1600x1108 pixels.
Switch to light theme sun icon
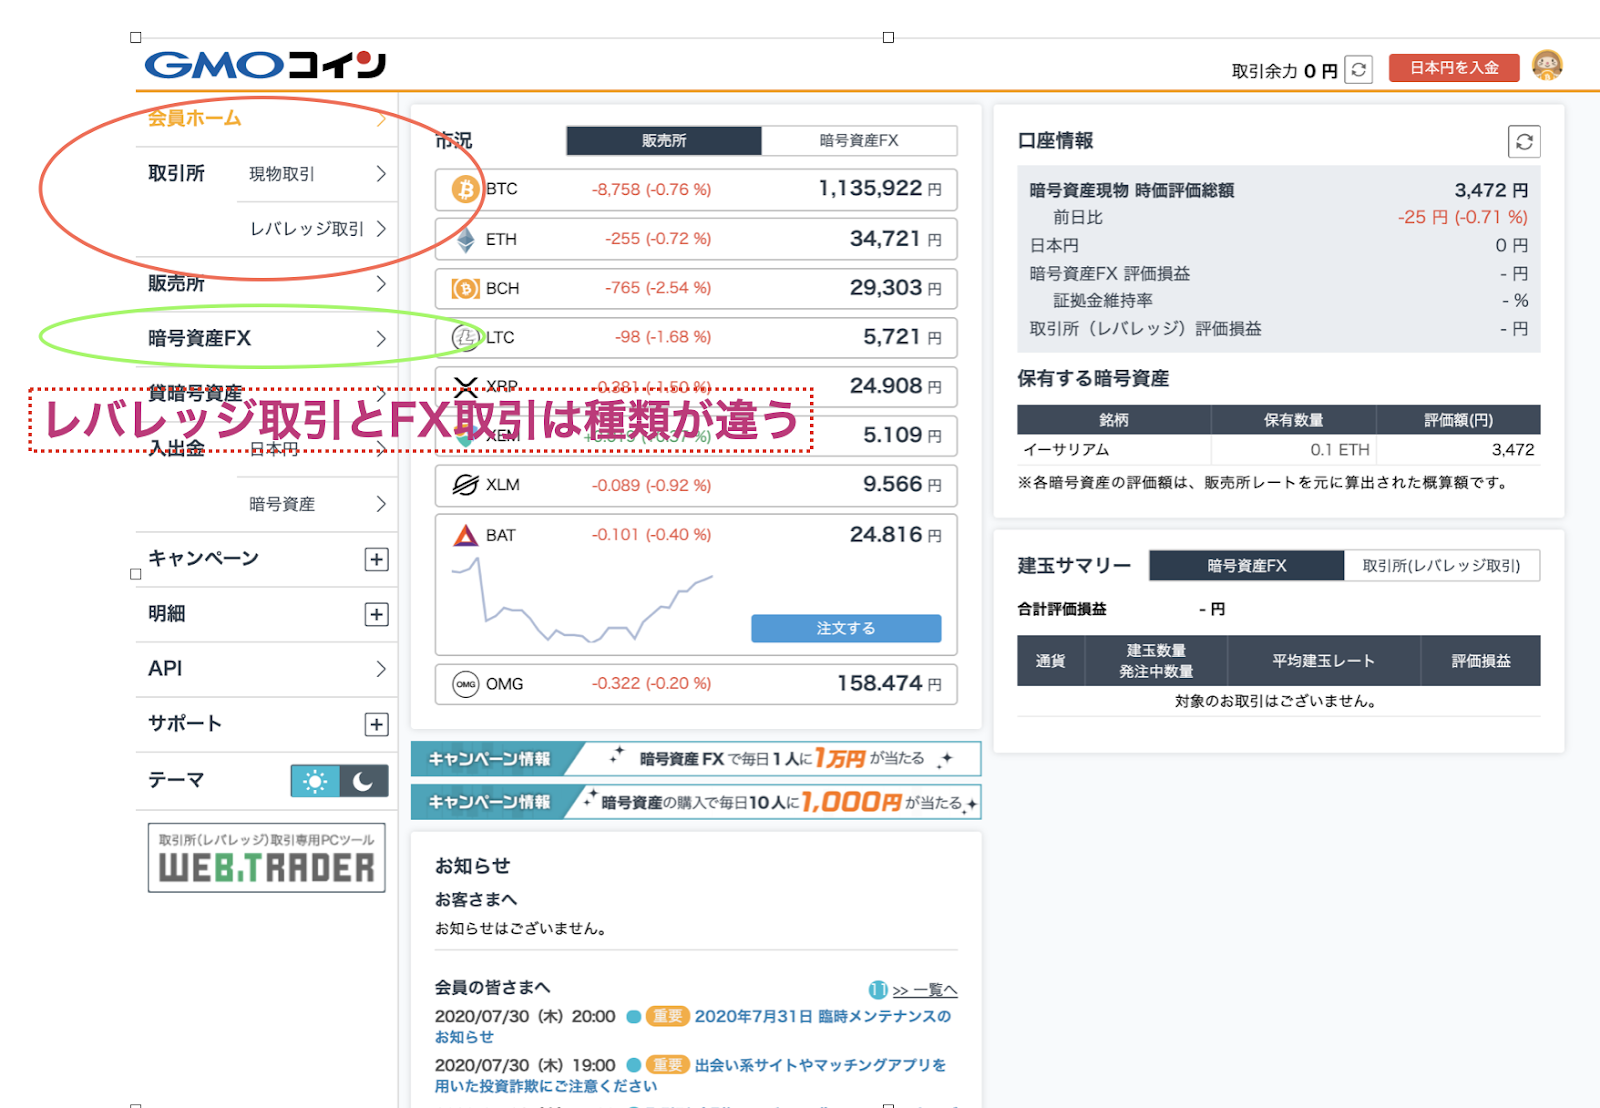[x=315, y=781]
